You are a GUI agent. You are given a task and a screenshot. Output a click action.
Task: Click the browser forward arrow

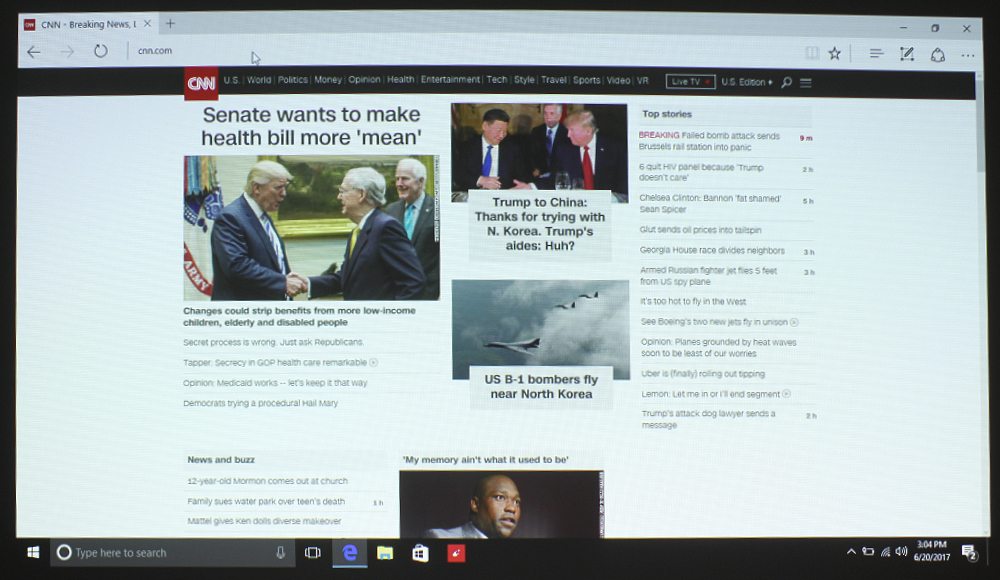click(67, 52)
